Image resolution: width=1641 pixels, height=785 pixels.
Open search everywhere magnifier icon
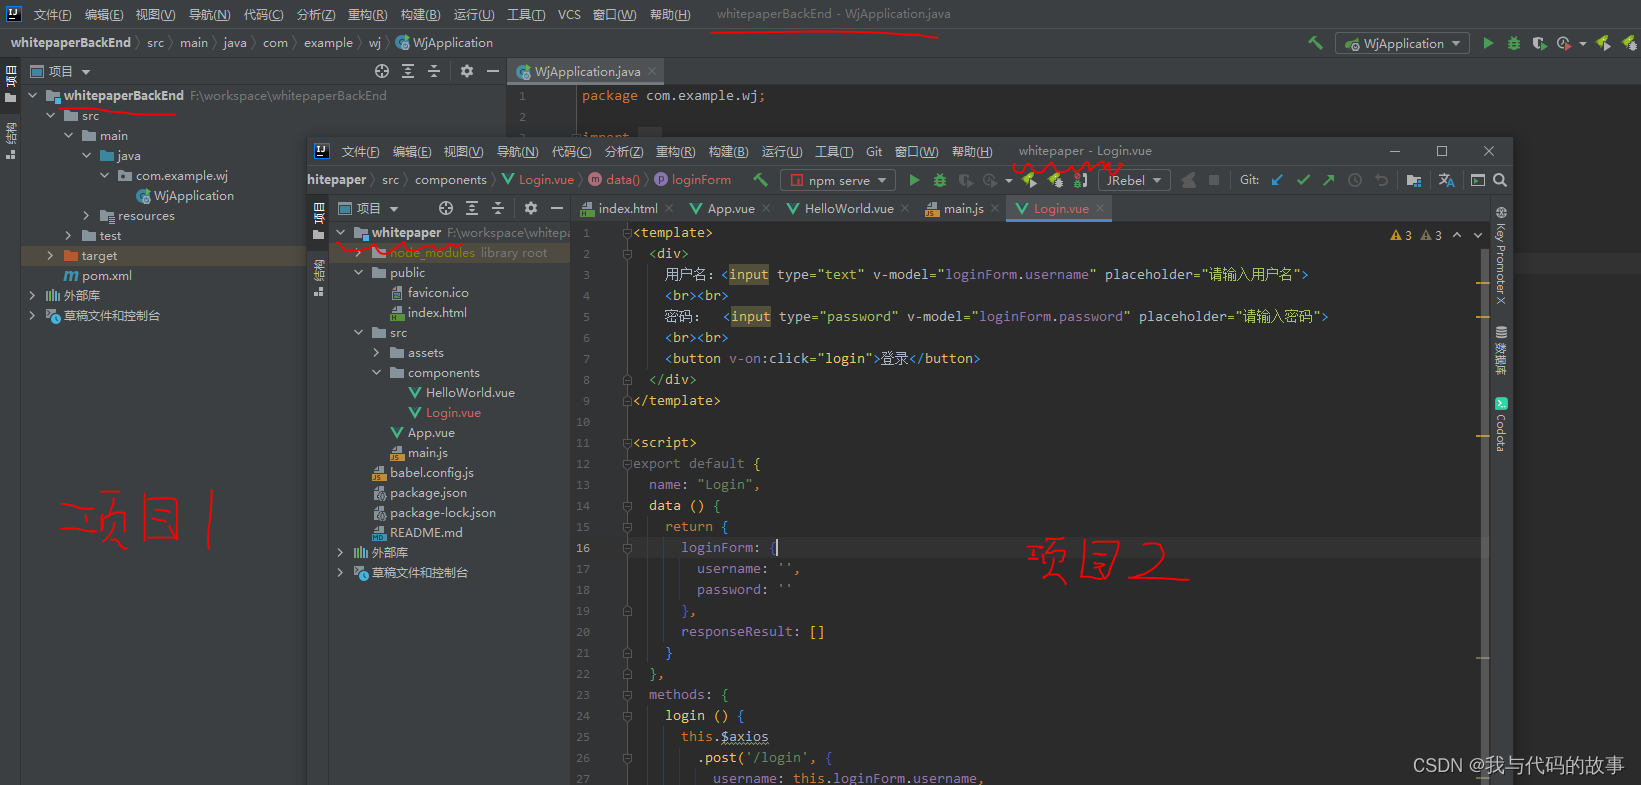point(1500,180)
